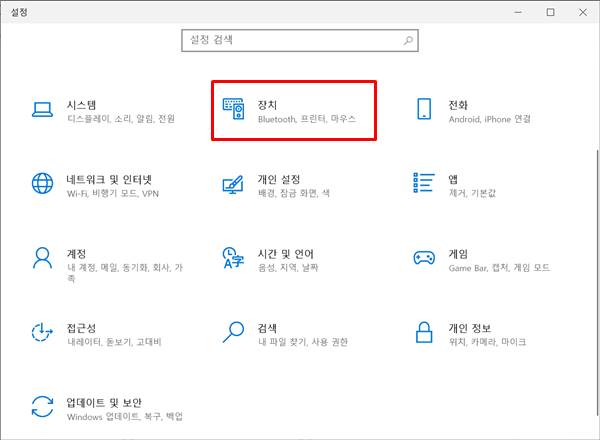600x440 pixels.
Task: Click the 'Windows 업데이트, 복구, 백업' description
Action: pyautogui.click(x=125, y=417)
